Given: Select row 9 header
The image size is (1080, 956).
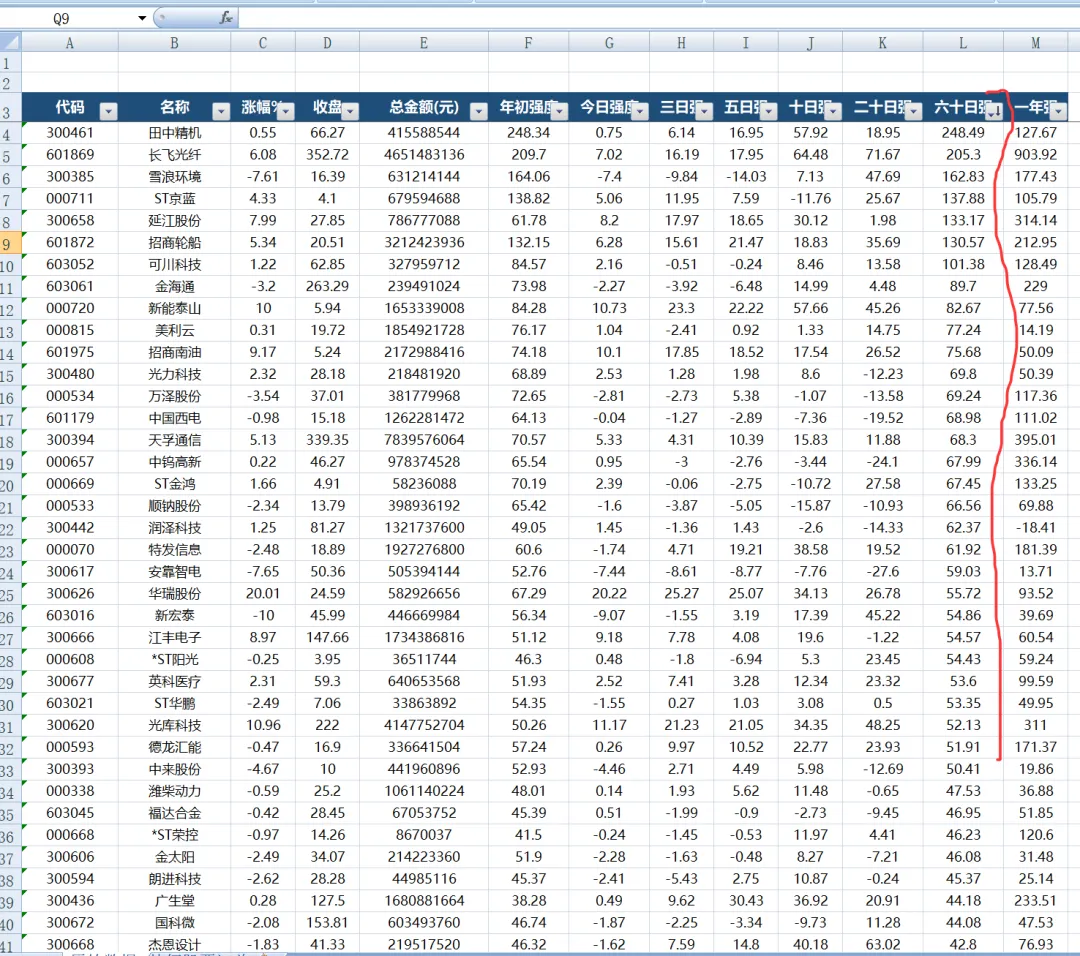Looking at the screenshot, I should click(10, 243).
